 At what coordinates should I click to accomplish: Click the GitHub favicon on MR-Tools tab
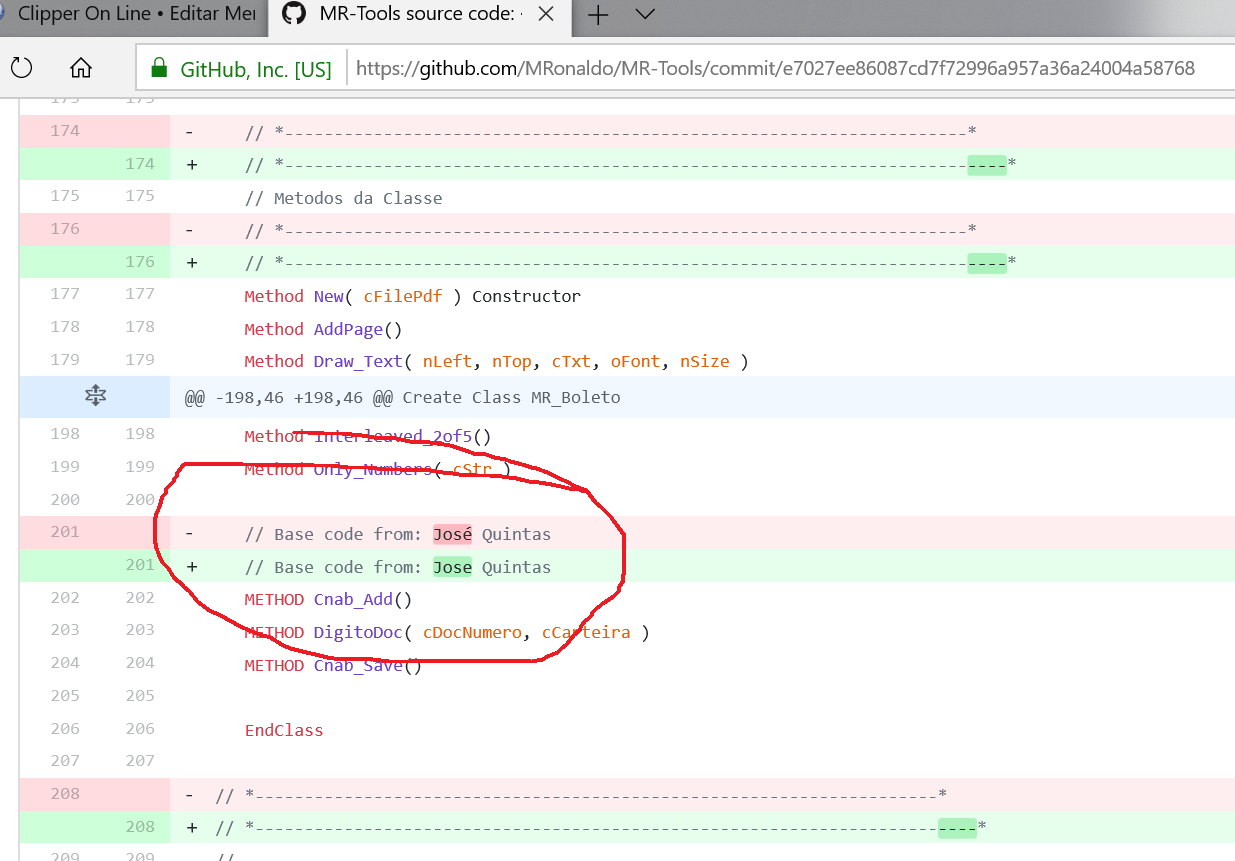coord(293,14)
